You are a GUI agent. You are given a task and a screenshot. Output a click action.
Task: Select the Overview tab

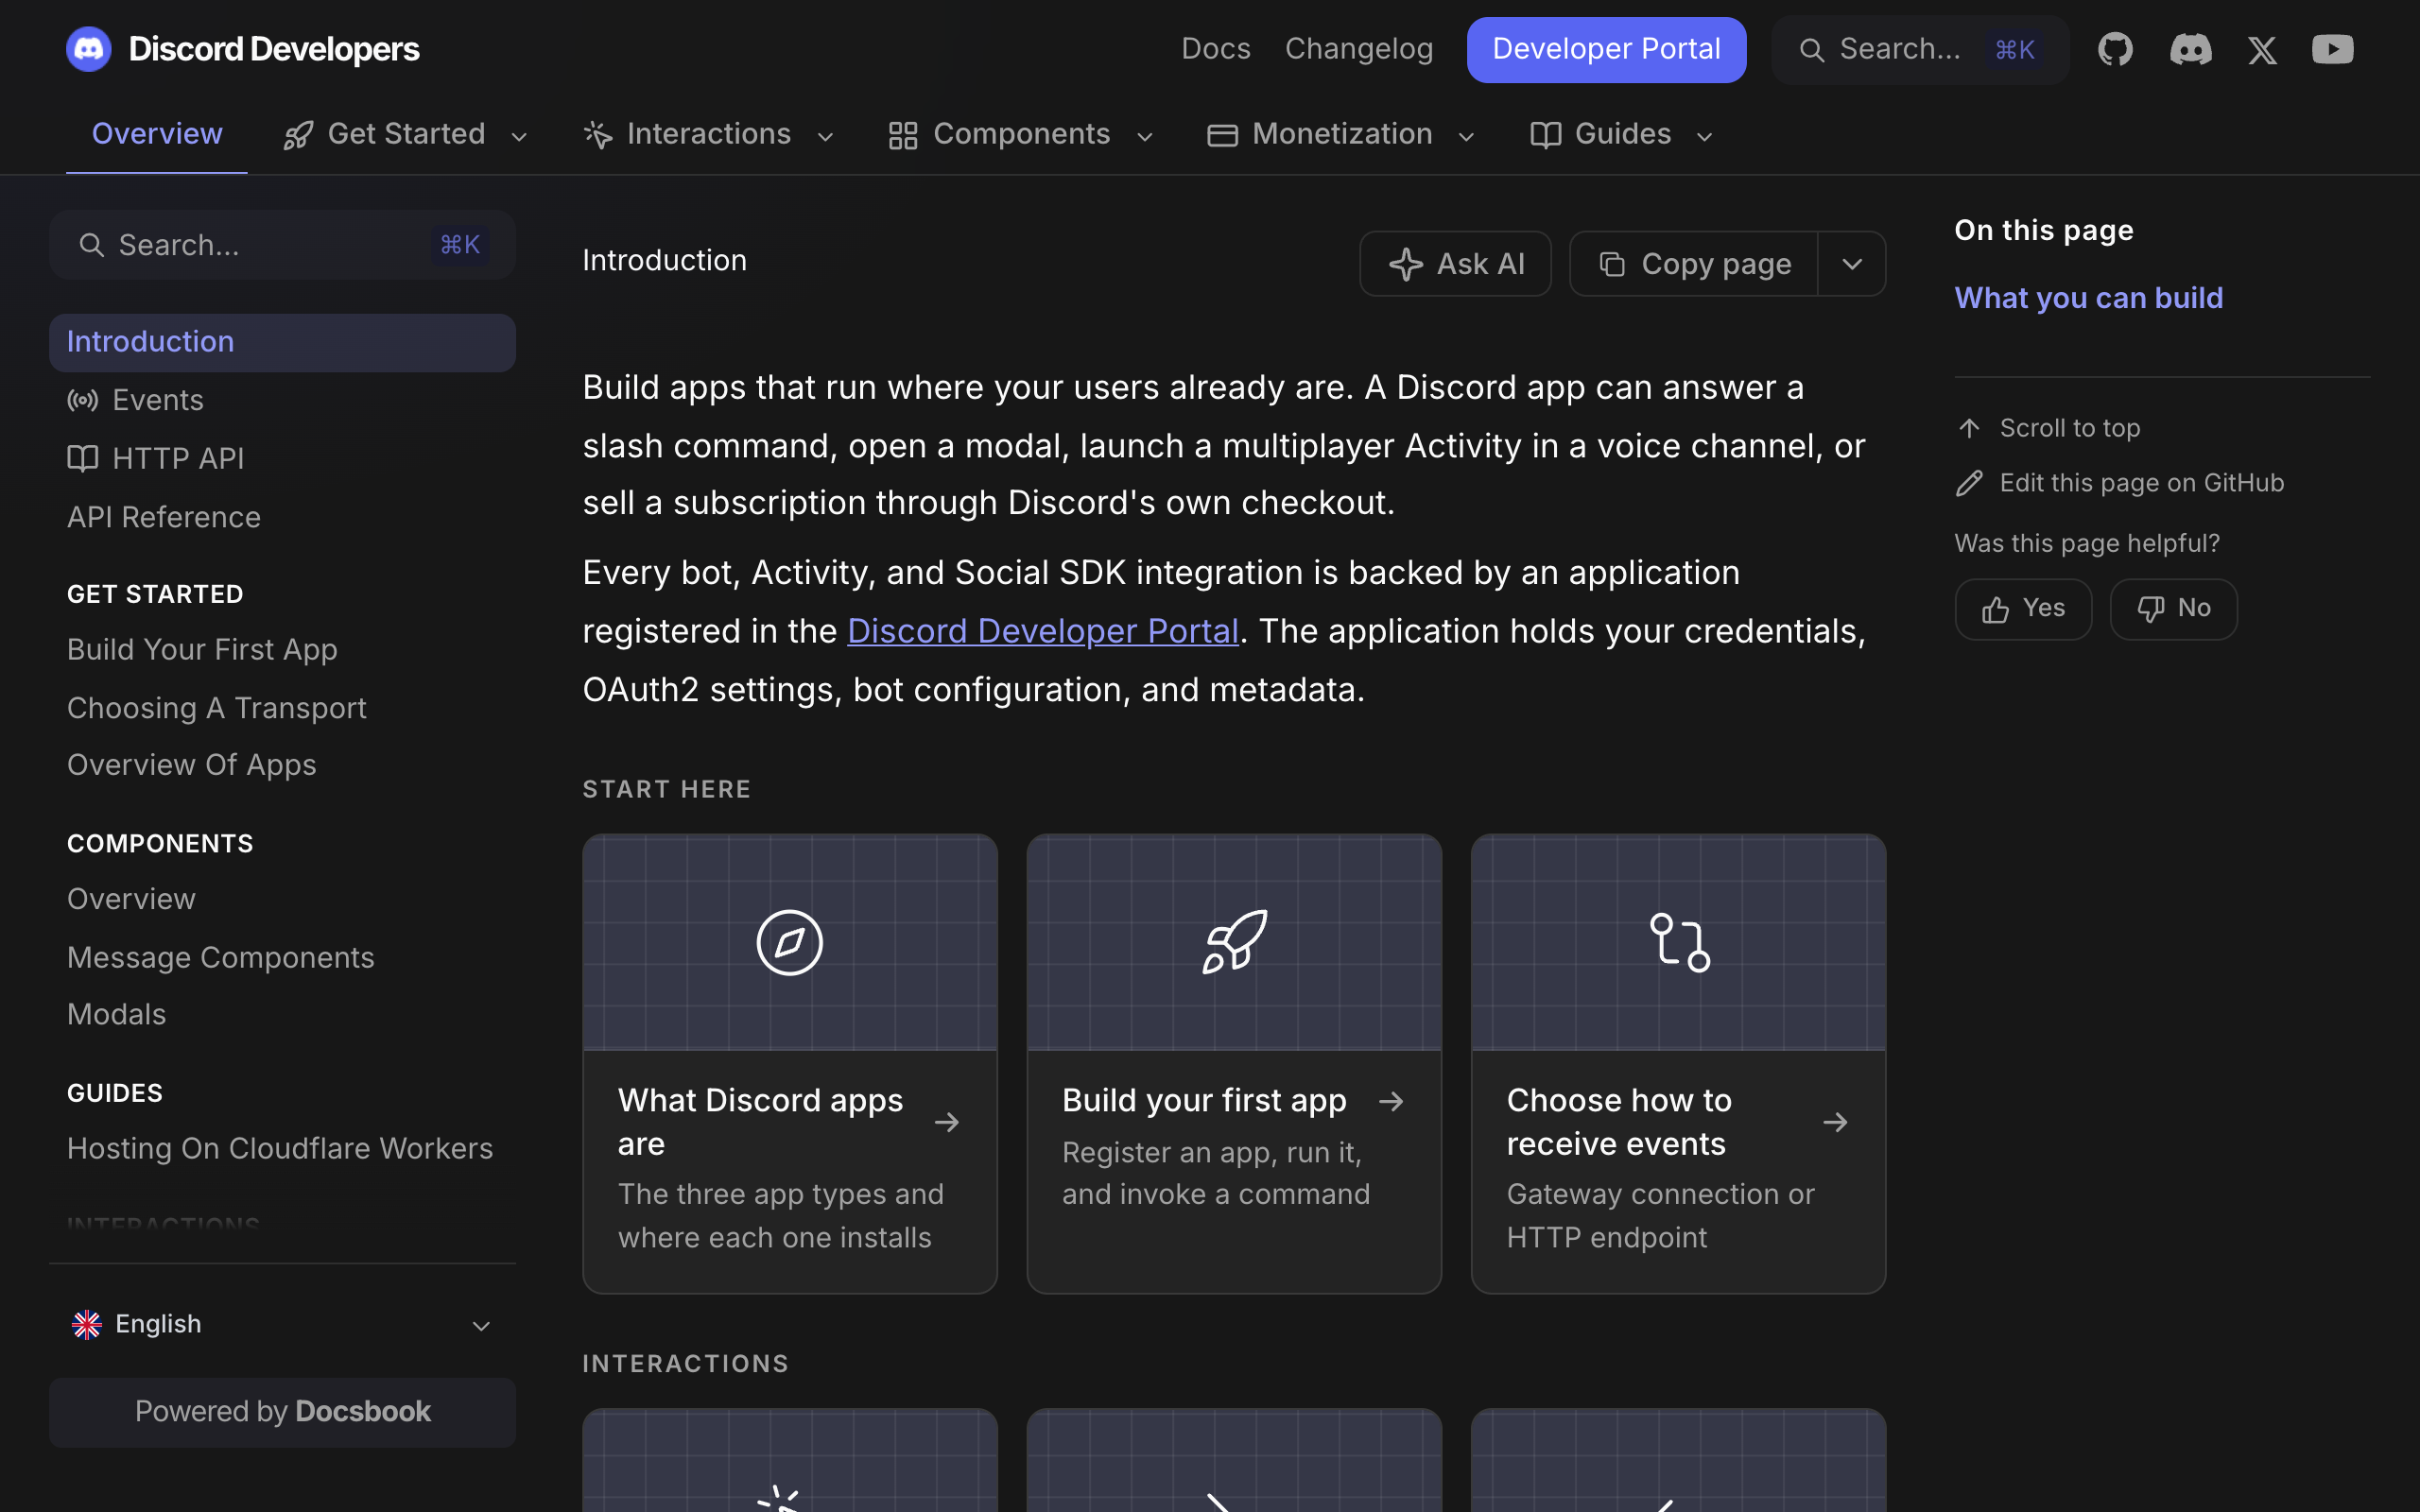[x=157, y=134]
